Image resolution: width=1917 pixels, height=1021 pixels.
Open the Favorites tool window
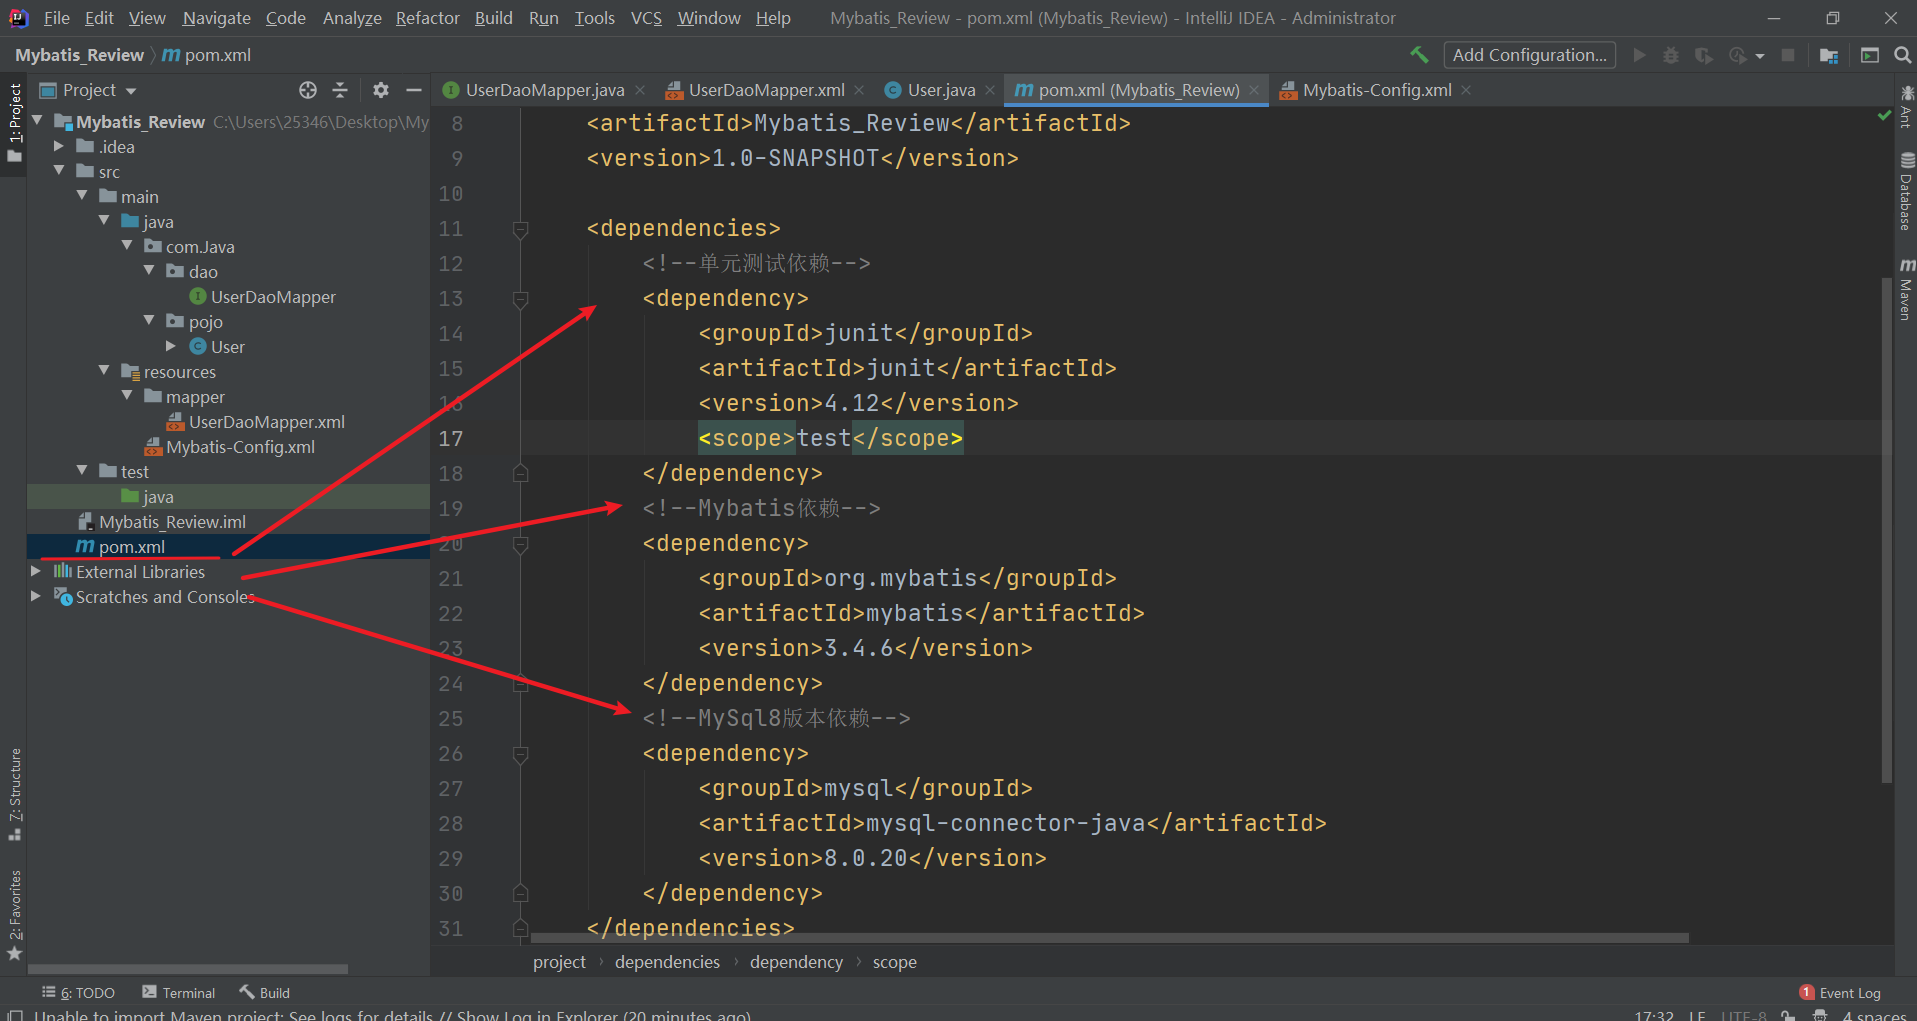(x=14, y=915)
